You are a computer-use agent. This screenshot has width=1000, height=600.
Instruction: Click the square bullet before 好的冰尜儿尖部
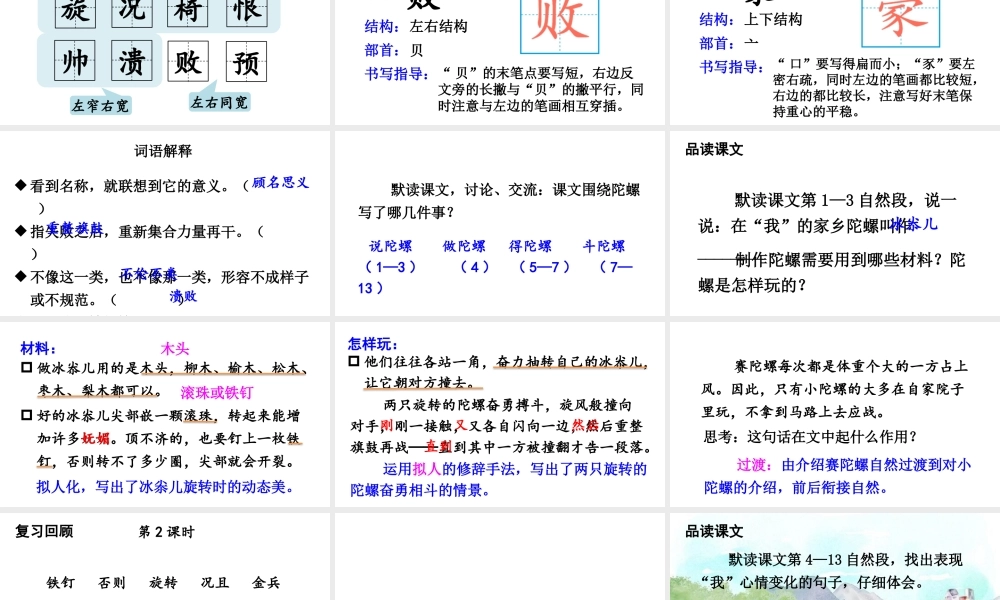(26, 415)
